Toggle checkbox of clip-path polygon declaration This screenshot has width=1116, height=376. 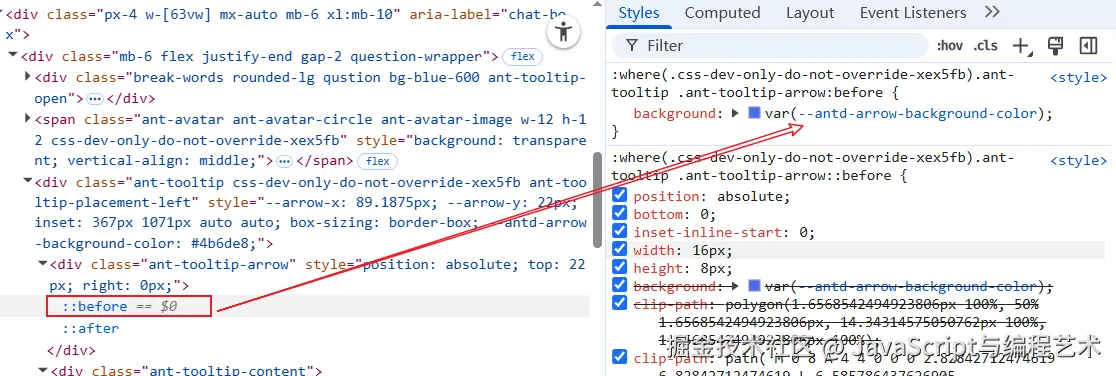click(x=619, y=303)
